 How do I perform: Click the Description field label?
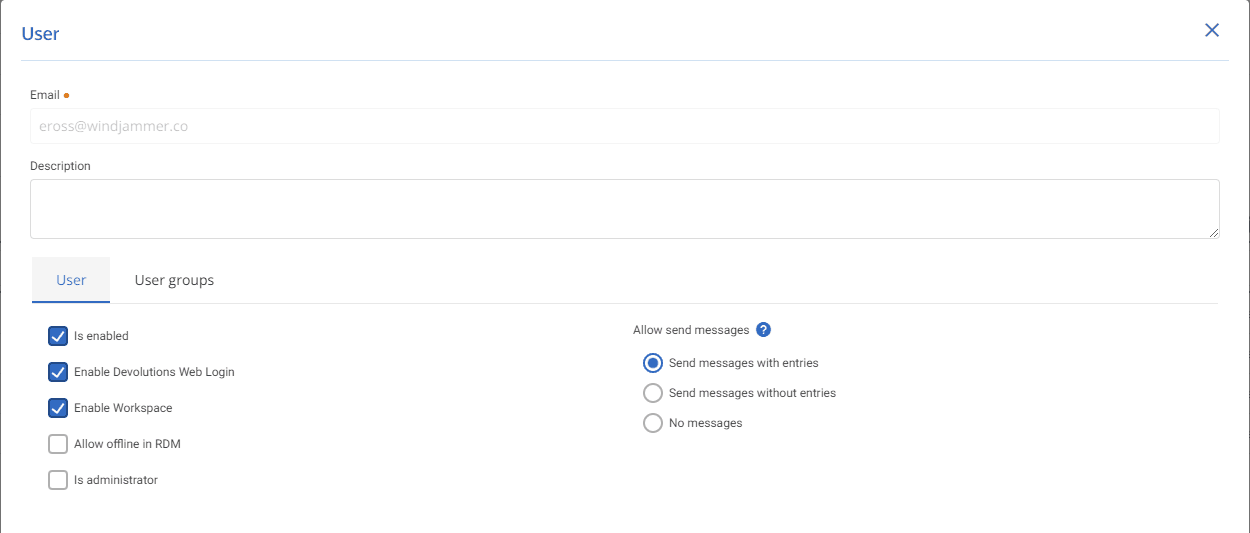click(x=60, y=166)
